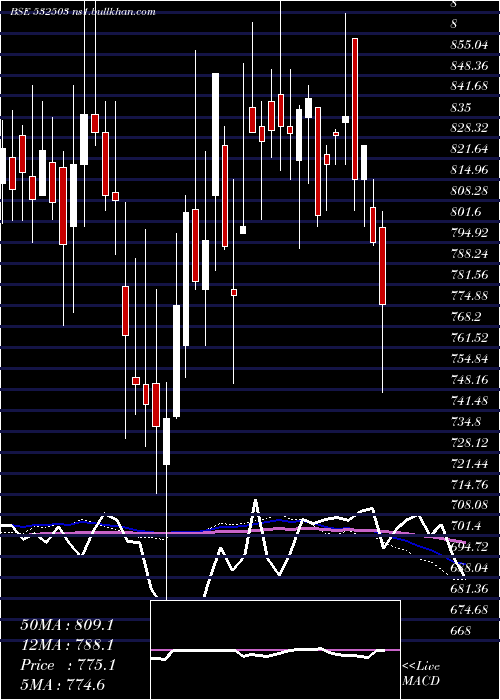Click the 821.64 price level label

[x=469, y=149]
